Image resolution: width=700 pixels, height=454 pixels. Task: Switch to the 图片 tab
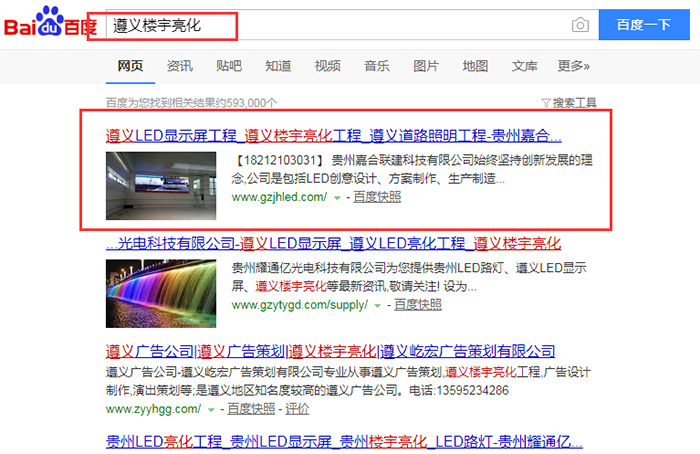426,66
